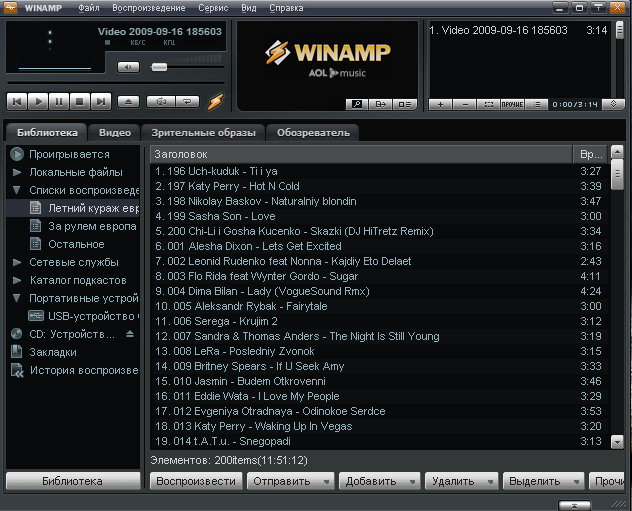Toggle repeat playback mode
Screen dimensions: 632x511
pyautogui.click(x=187, y=102)
